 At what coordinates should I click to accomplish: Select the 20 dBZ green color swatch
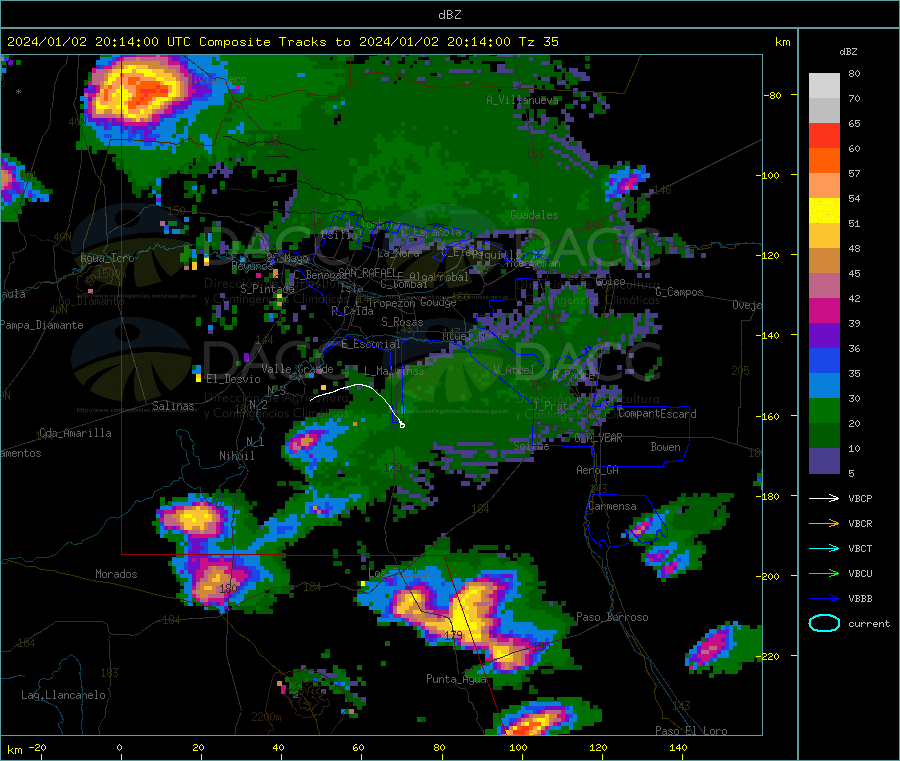click(824, 410)
